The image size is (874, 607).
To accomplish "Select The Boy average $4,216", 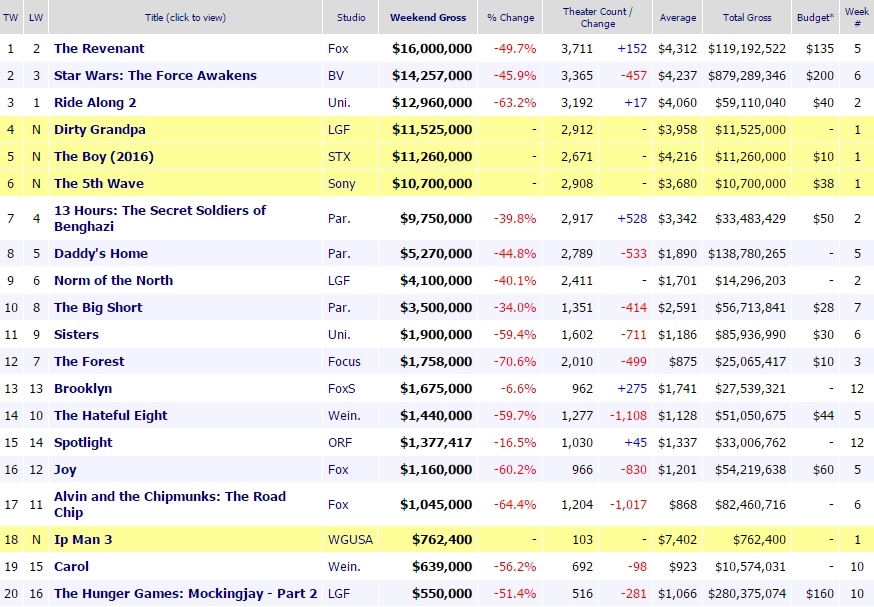I will 677,157.
